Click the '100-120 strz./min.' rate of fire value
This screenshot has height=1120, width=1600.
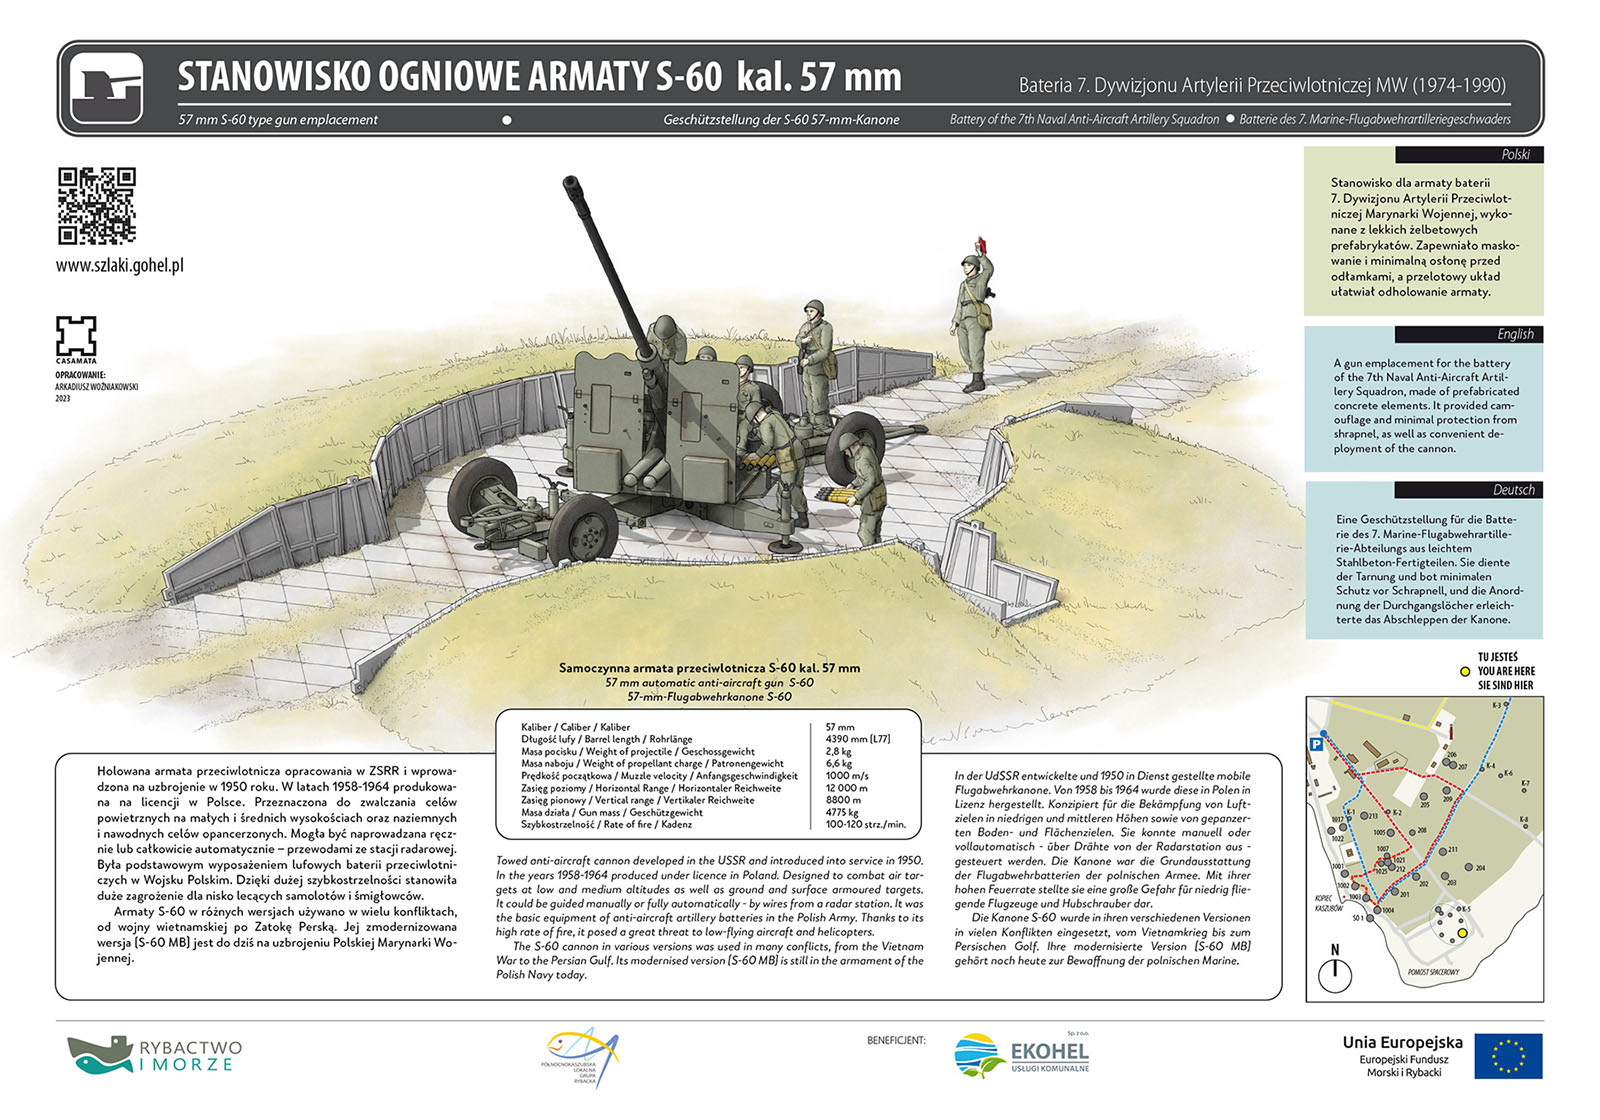(865, 824)
